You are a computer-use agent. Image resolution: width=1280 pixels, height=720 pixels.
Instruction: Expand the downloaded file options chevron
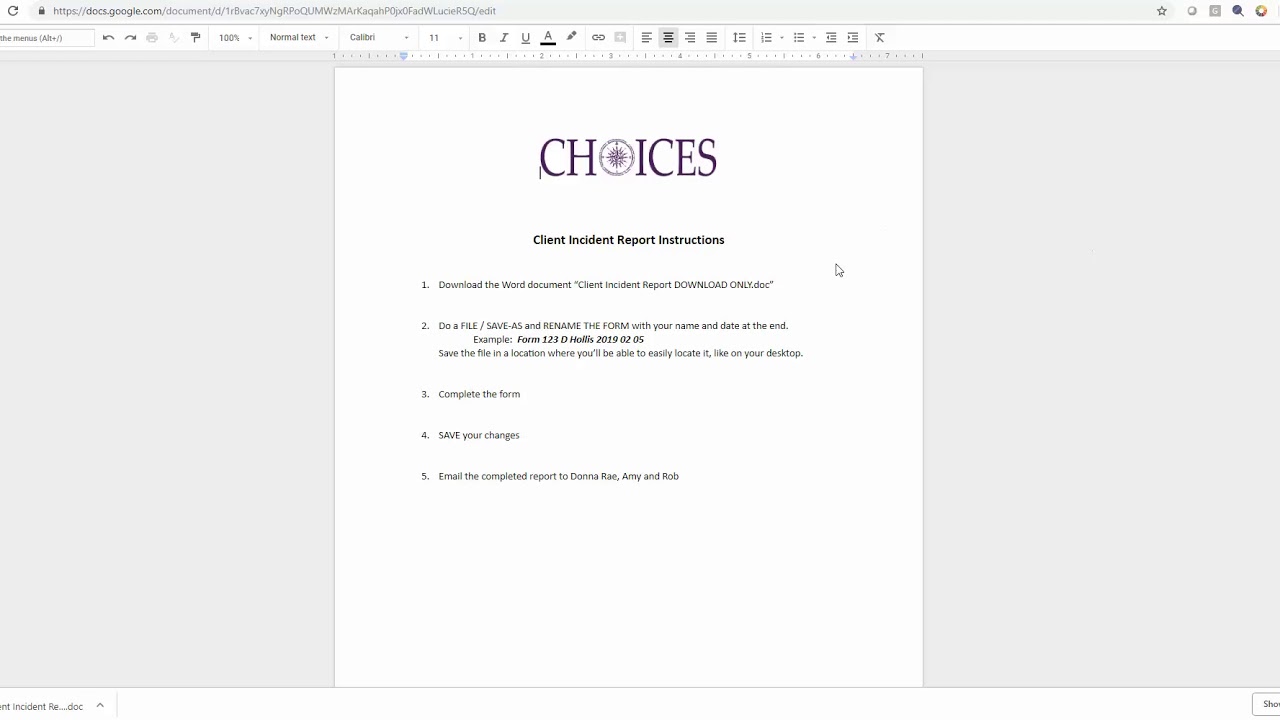pos(100,705)
